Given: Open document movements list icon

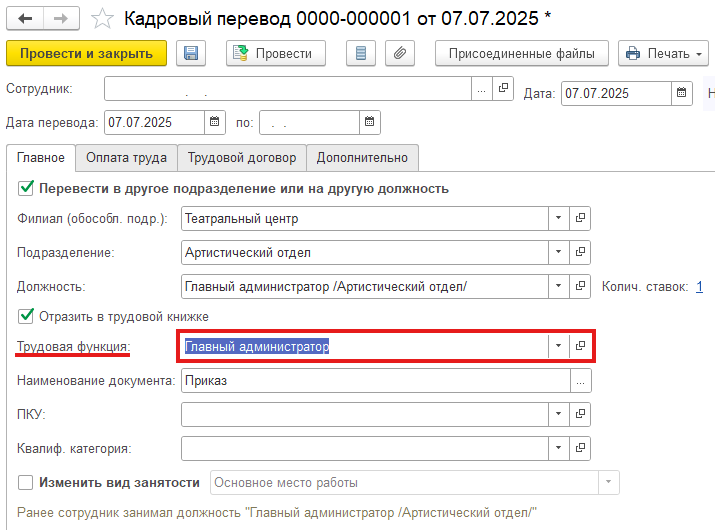Looking at the screenshot, I should (x=361, y=53).
